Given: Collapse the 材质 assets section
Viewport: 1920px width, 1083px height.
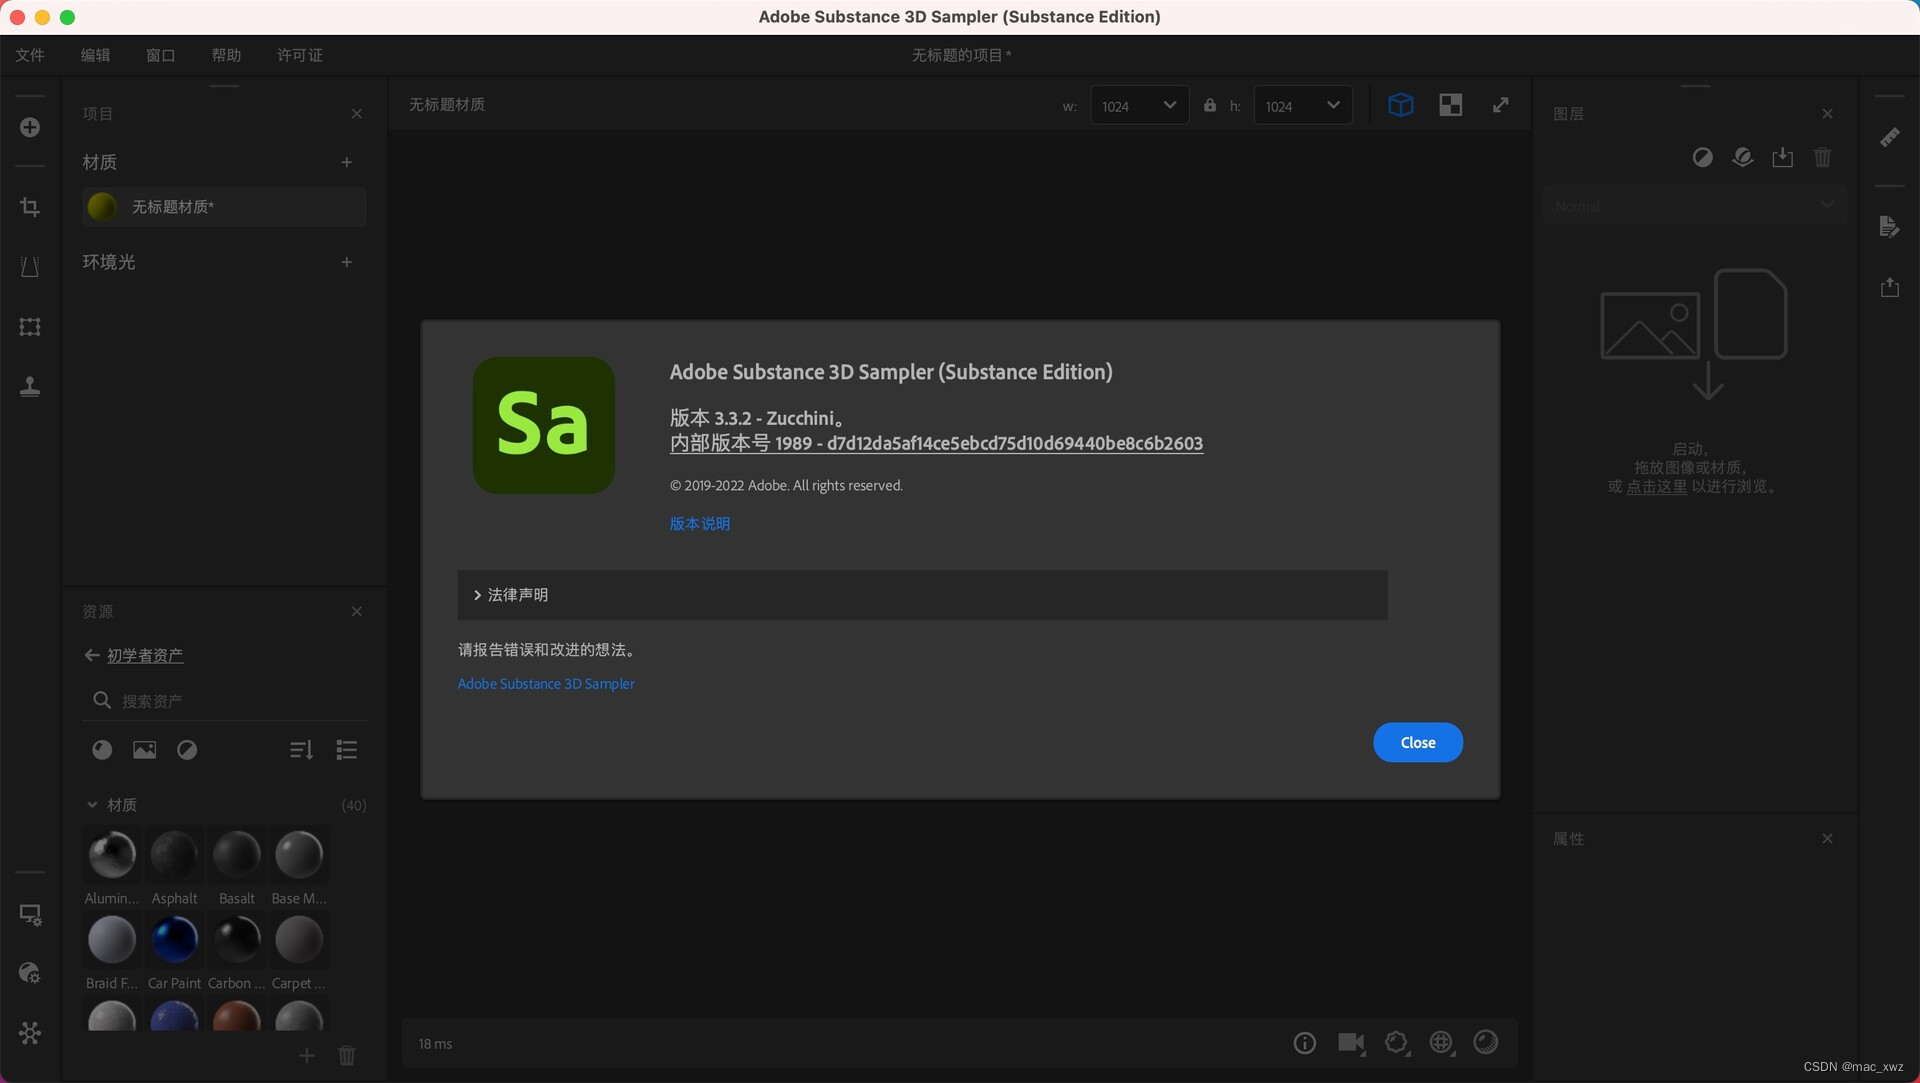Looking at the screenshot, I should [x=92, y=805].
